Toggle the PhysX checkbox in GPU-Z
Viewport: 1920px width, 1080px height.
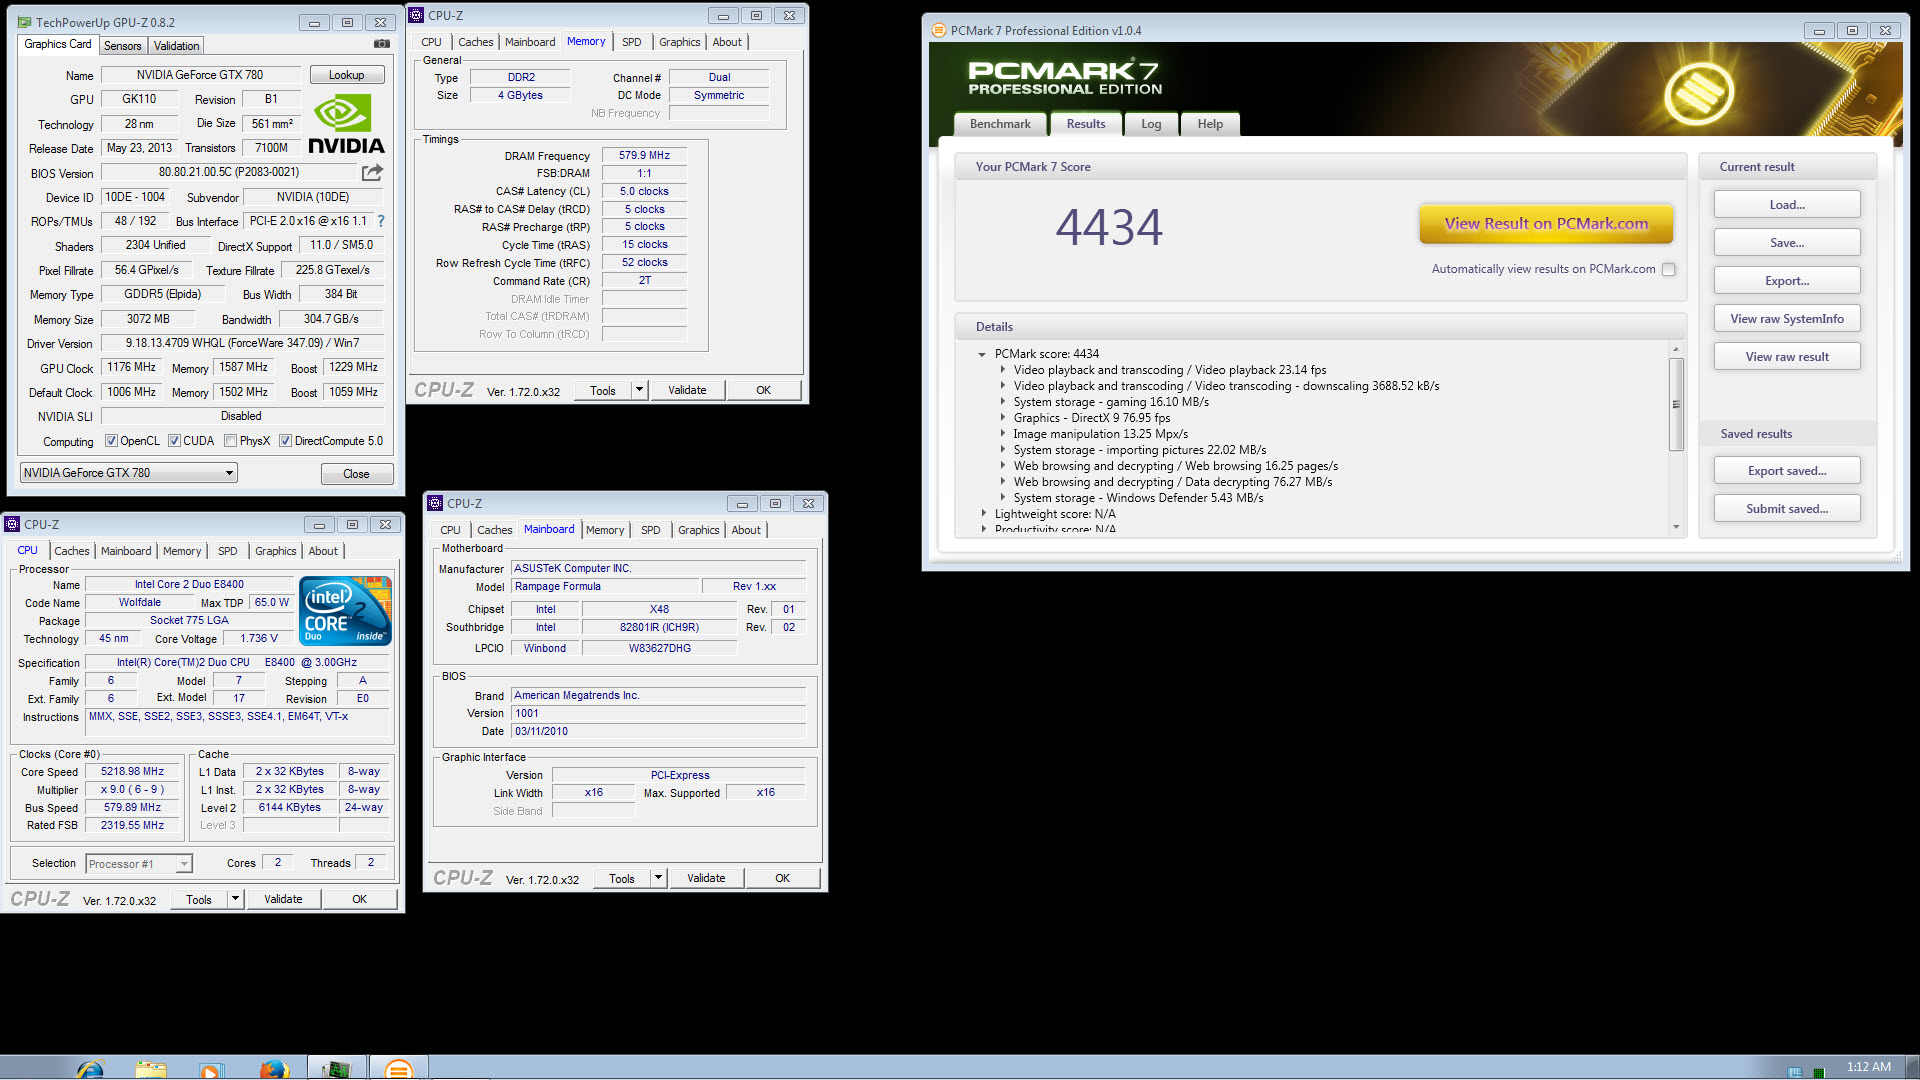231,441
